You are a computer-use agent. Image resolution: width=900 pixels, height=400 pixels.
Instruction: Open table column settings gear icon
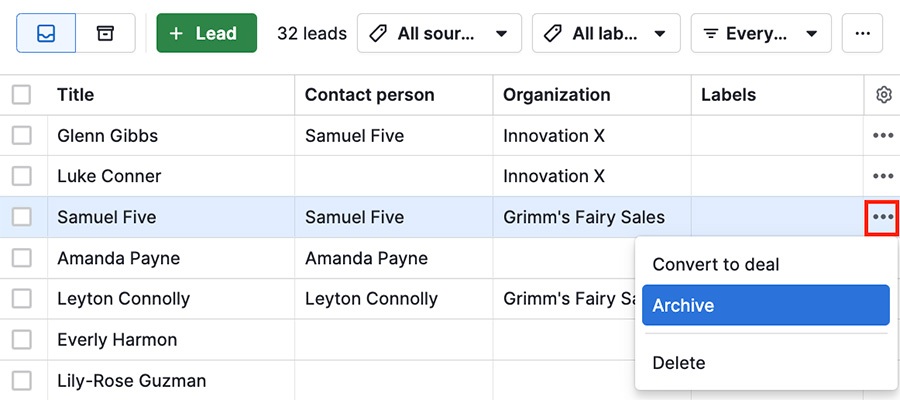(x=884, y=95)
